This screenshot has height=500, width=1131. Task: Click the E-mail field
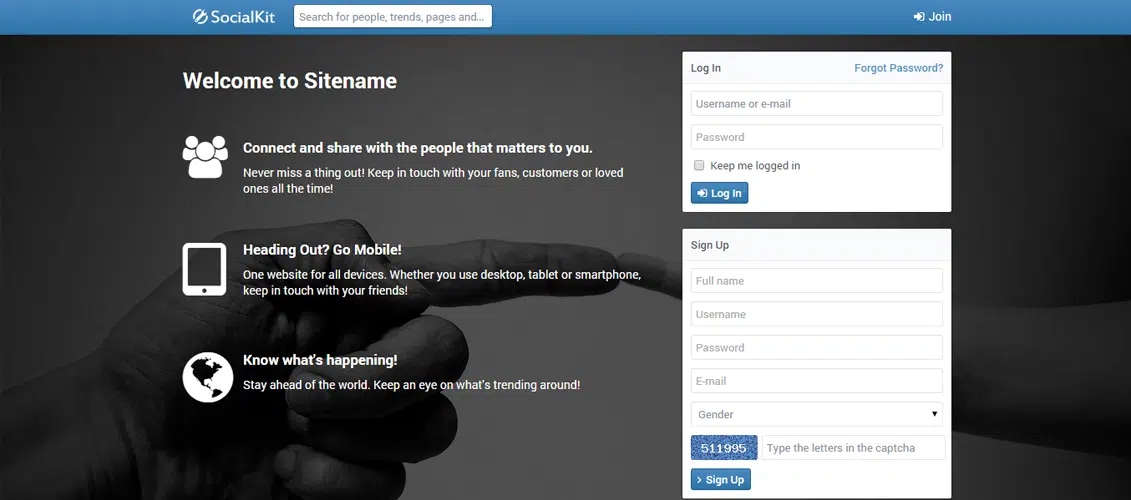[816, 381]
